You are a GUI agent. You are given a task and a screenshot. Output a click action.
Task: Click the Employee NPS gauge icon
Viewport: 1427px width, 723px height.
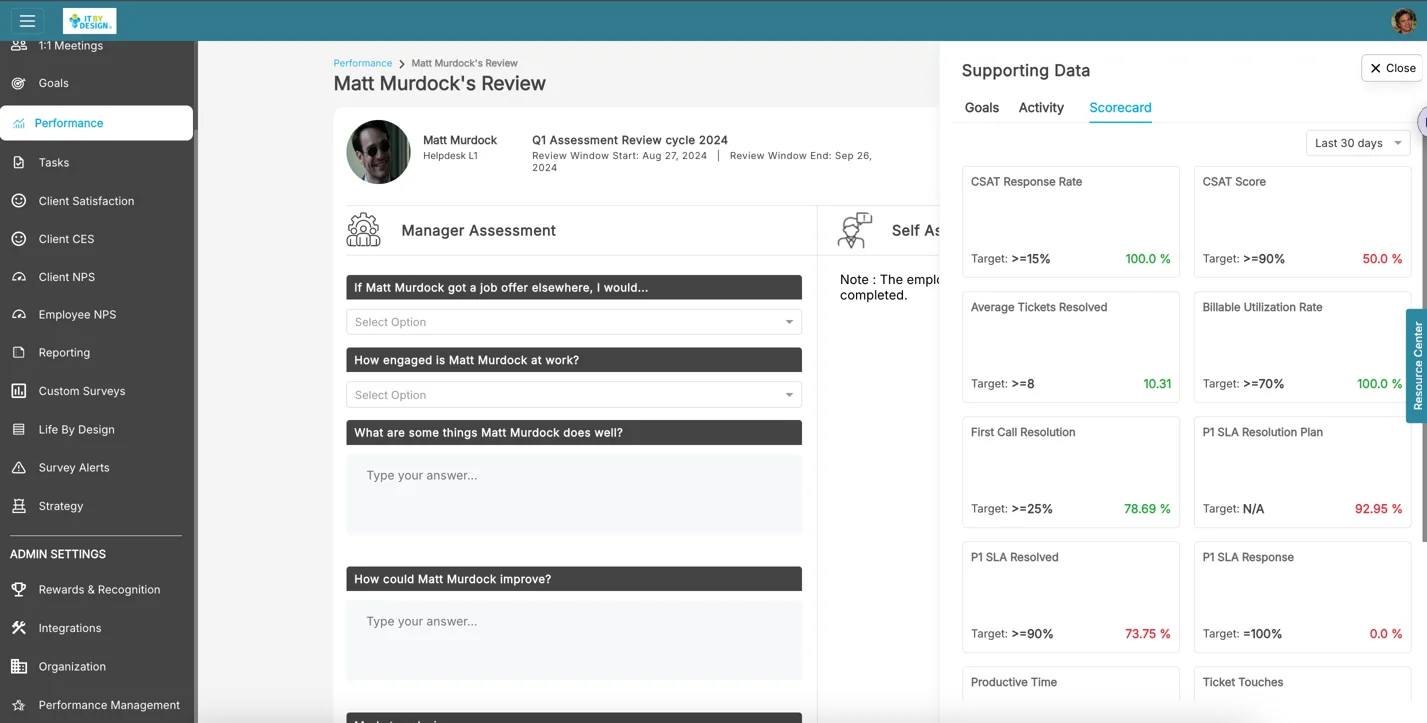[19, 314]
